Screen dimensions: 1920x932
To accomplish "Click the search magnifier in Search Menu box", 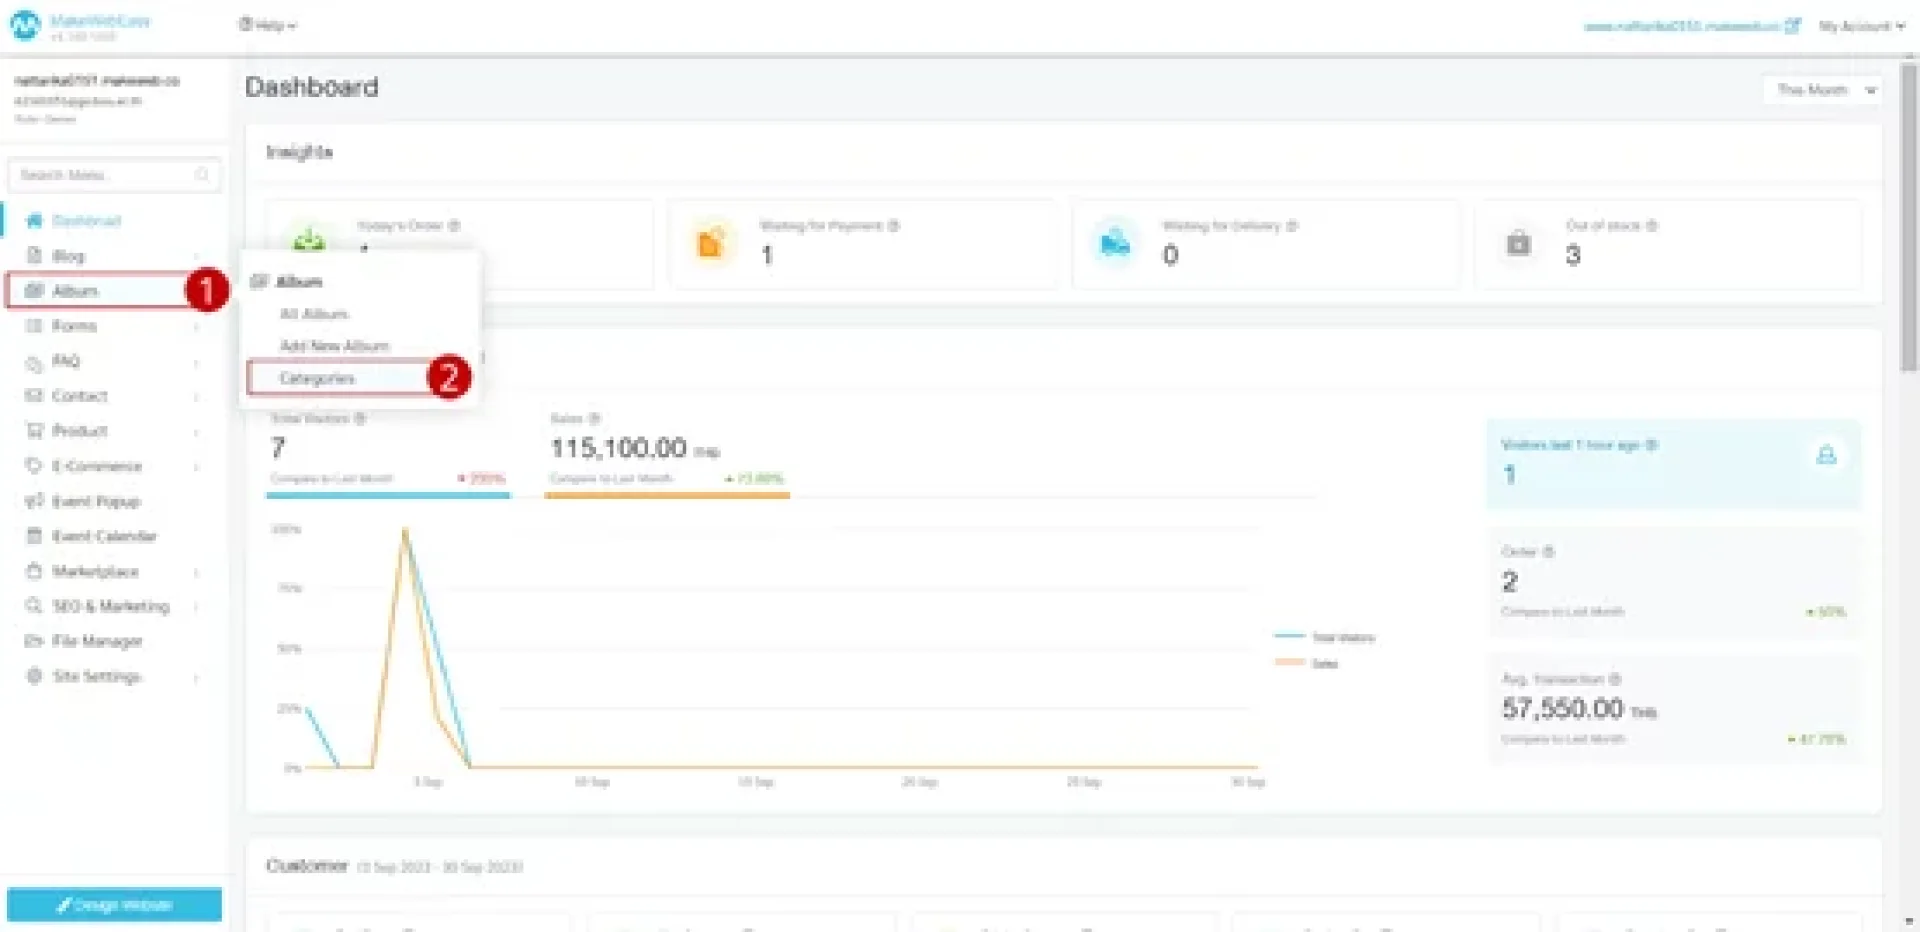I will pyautogui.click(x=202, y=175).
